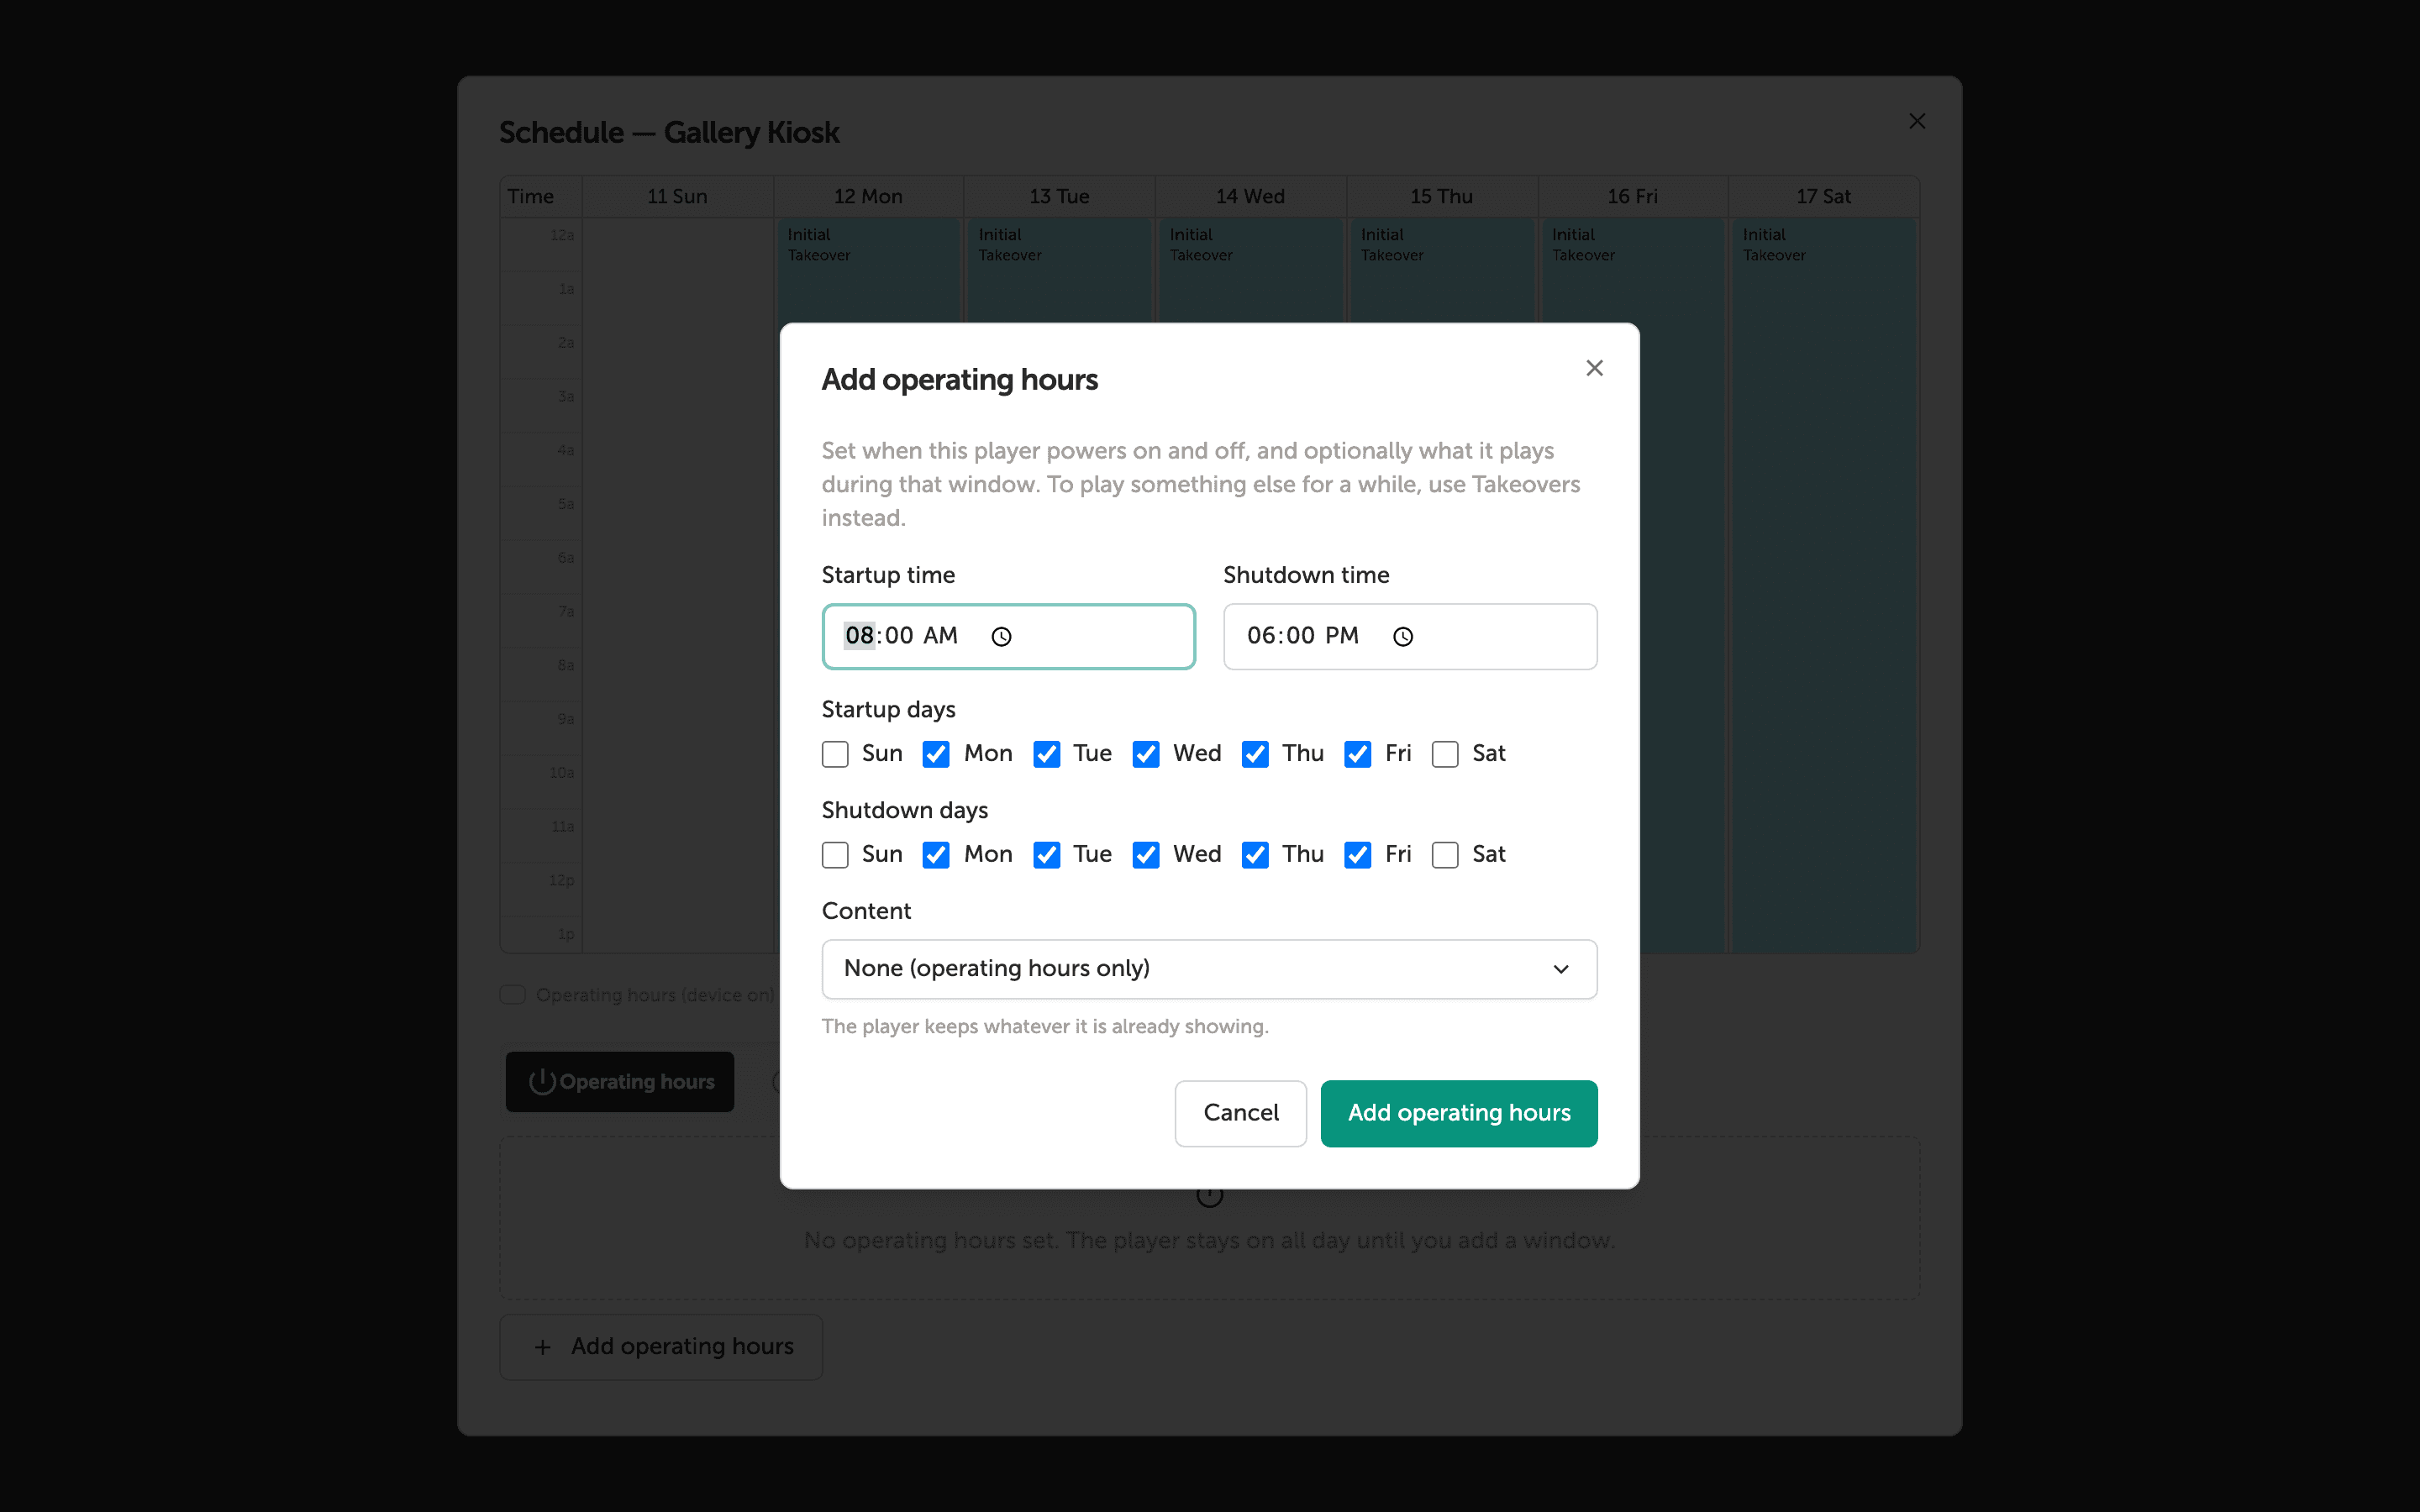Uncheck Tue in Startup days
The width and height of the screenshot is (2420, 1512).
[1046, 754]
